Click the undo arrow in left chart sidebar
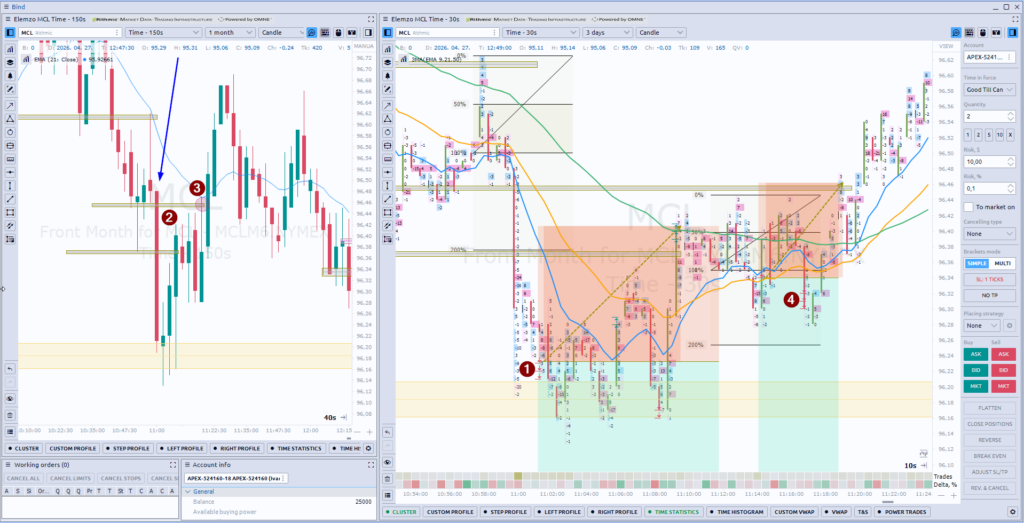 [x=9, y=367]
